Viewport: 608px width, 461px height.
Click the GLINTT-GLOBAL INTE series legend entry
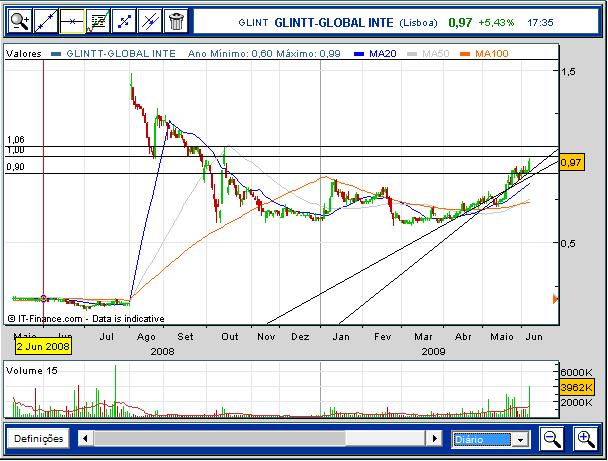click(x=121, y=54)
